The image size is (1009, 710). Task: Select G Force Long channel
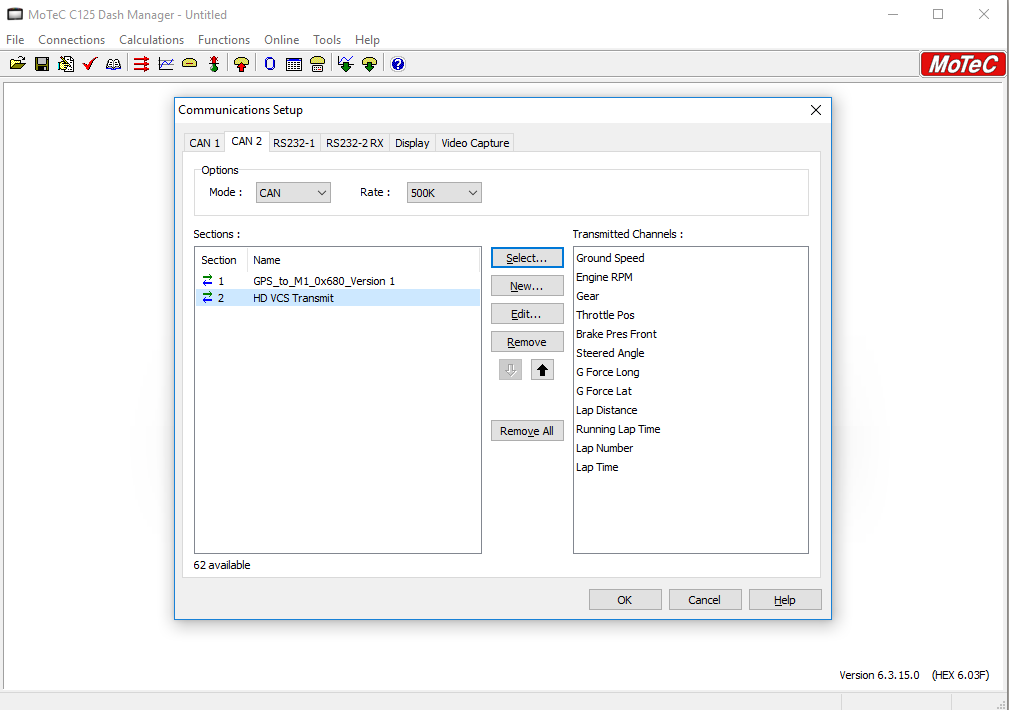(607, 372)
